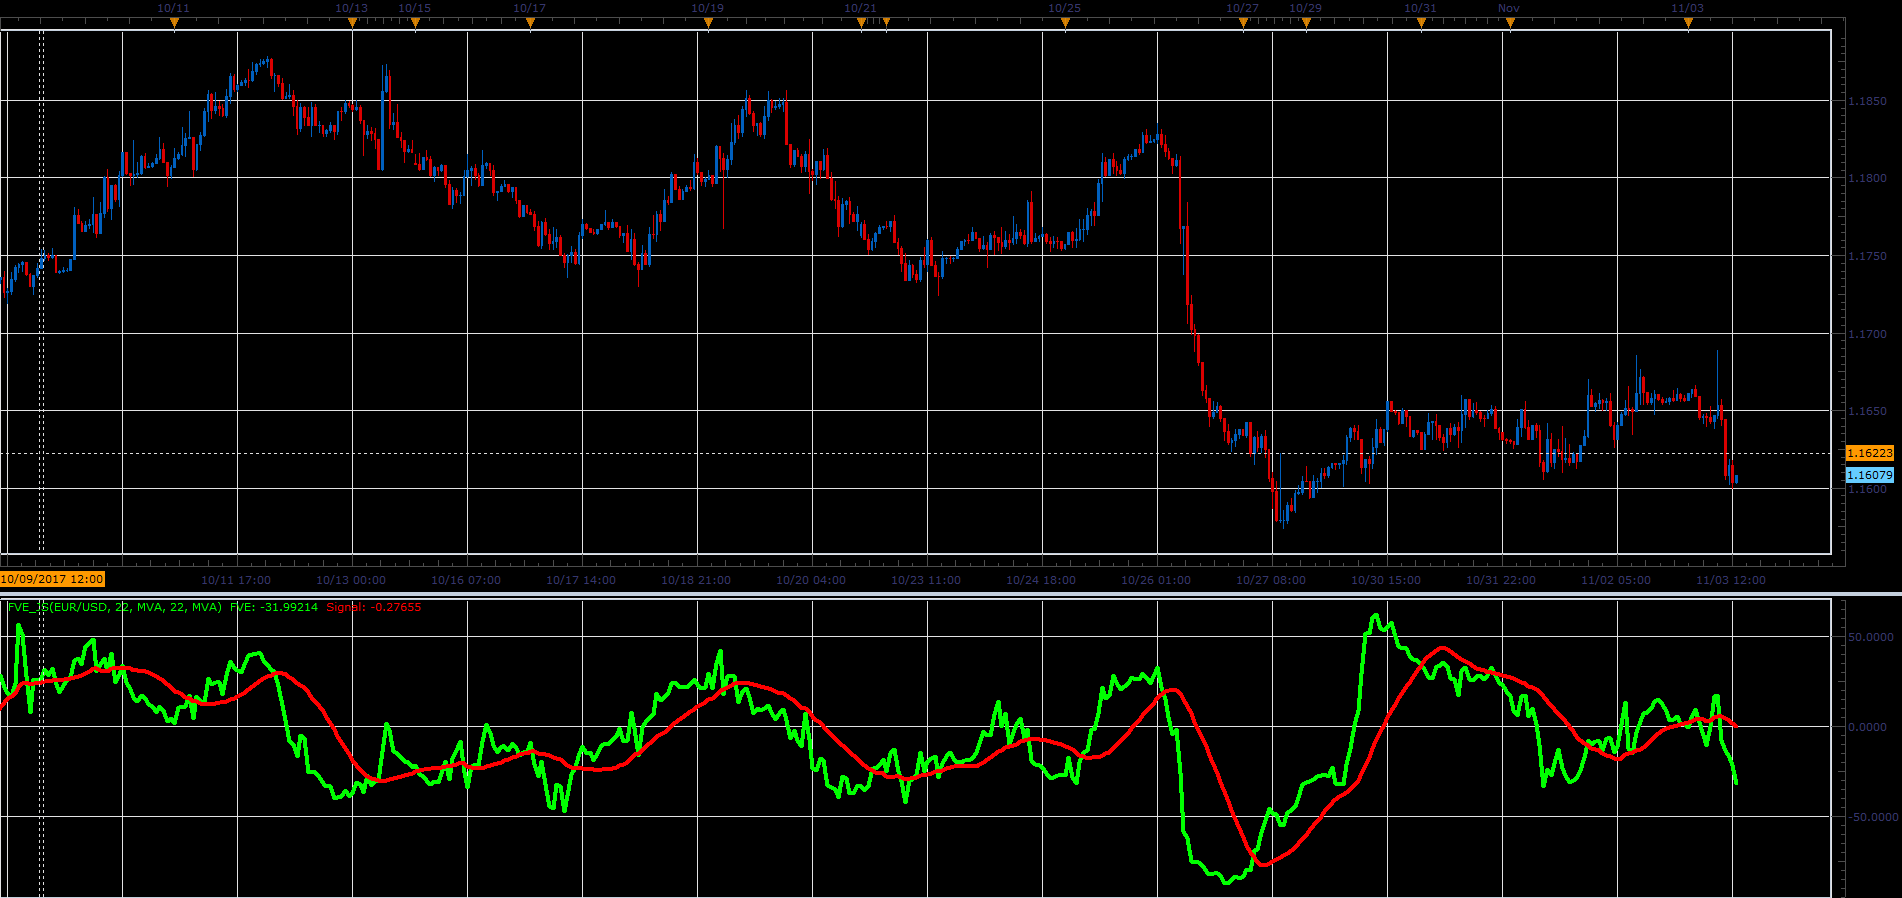
Task: Click the 1.1850 price axis label
Action: point(1867,101)
